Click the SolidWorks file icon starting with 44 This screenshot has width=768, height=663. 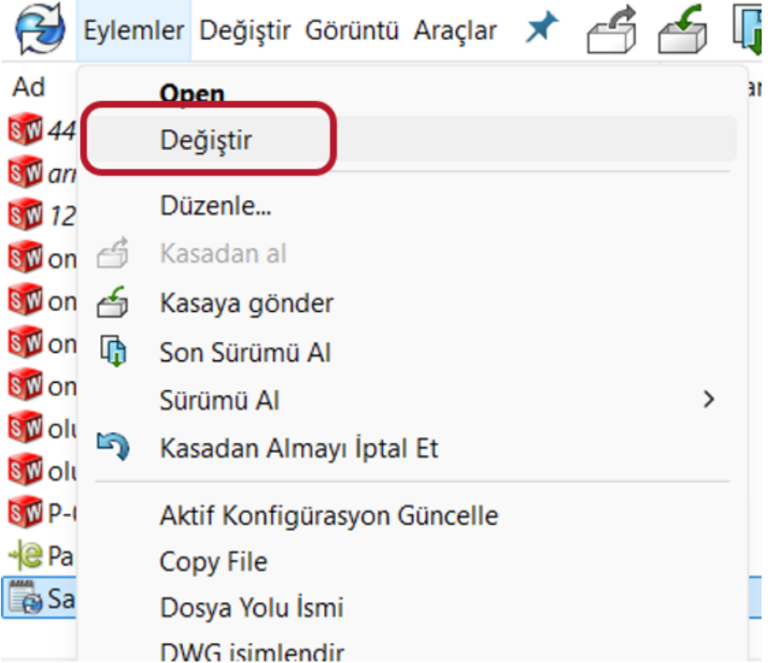click(25, 129)
